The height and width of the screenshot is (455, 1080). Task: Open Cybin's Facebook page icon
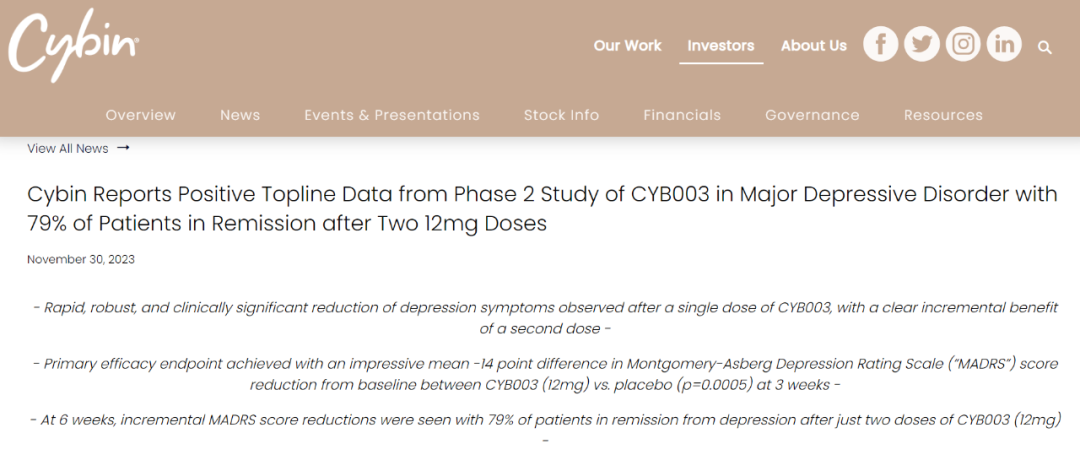pyautogui.click(x=881, y=44)
